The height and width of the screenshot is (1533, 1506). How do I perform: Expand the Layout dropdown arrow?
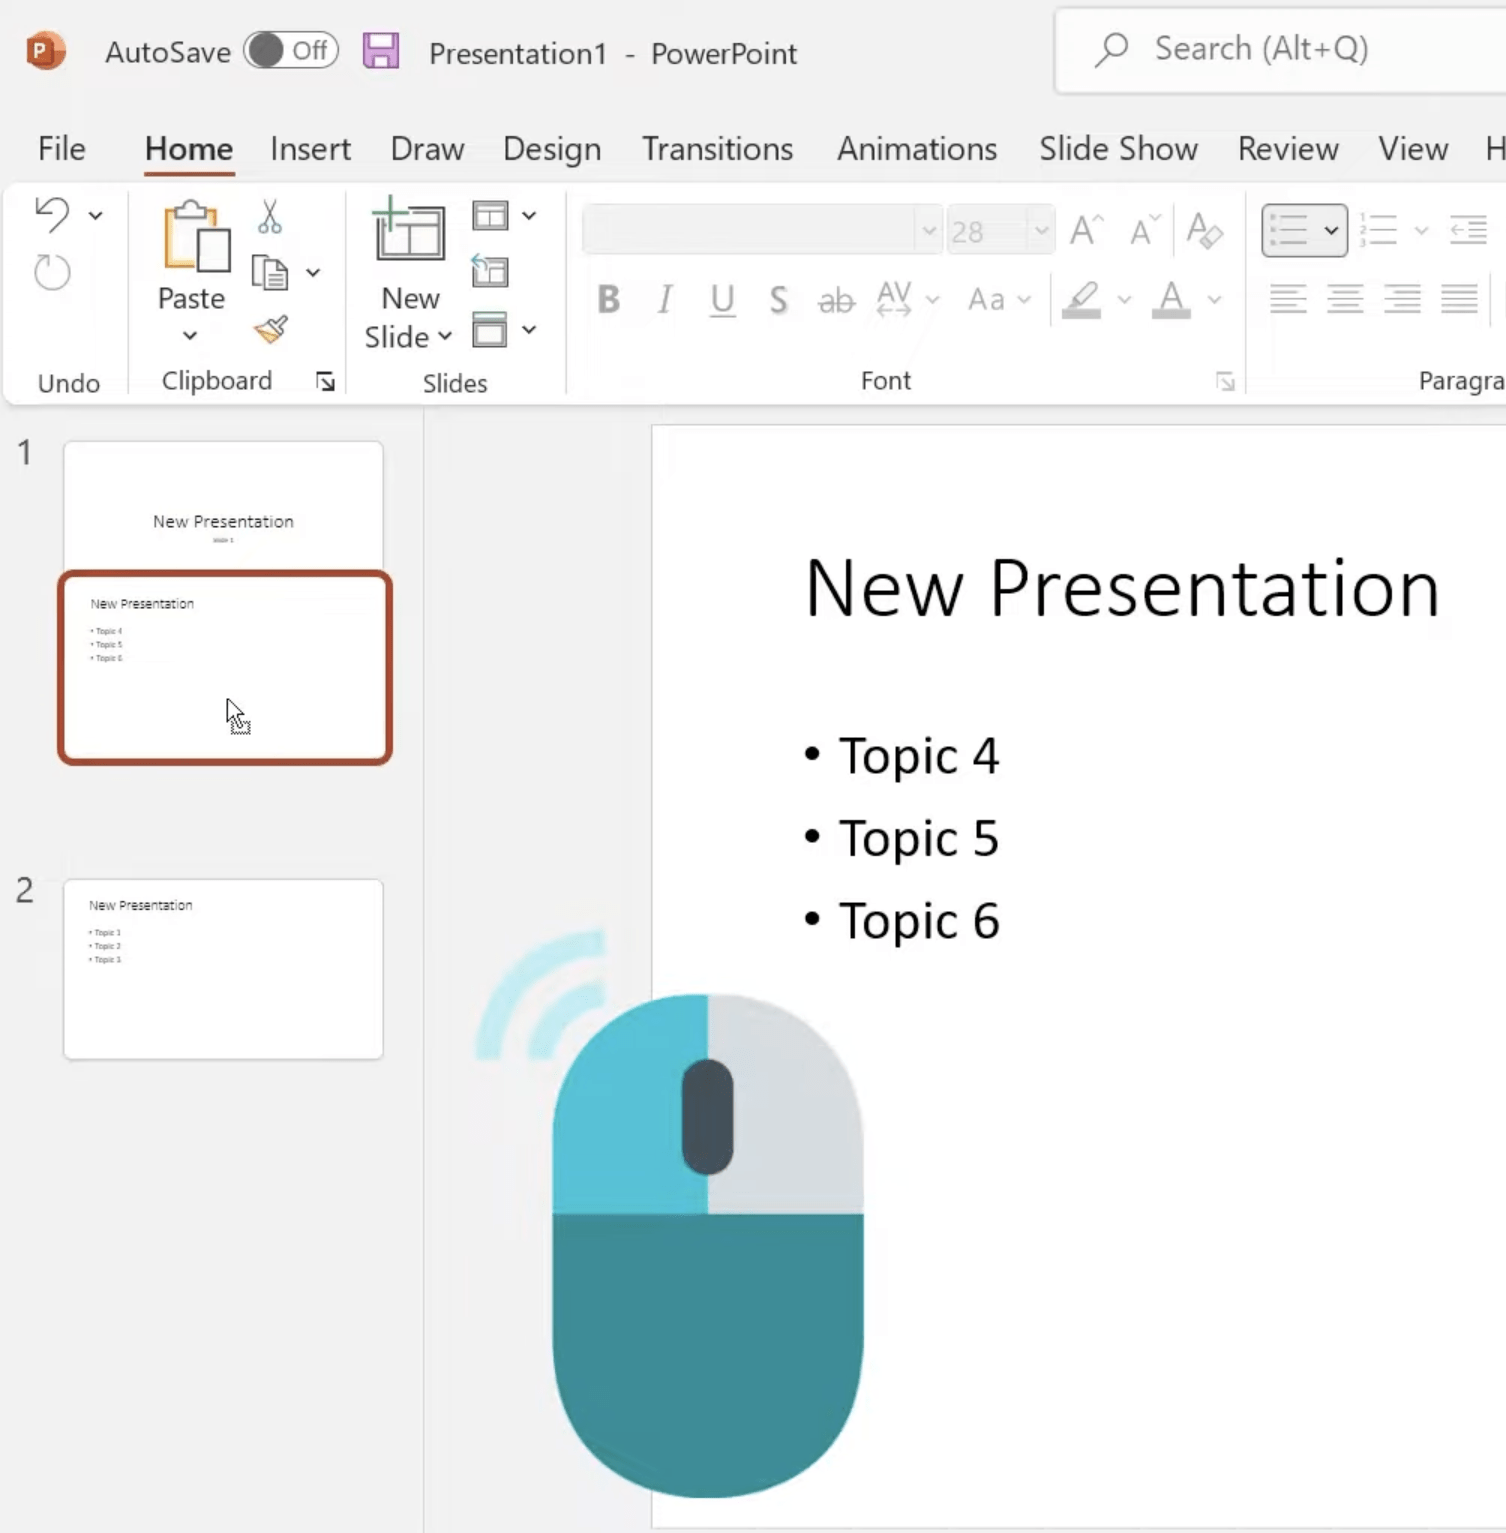[529, 215]
